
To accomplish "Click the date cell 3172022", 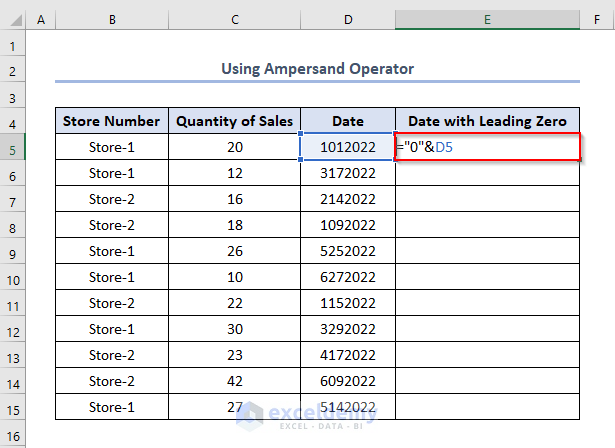I will pyautogui.click(x=348, y=173).
